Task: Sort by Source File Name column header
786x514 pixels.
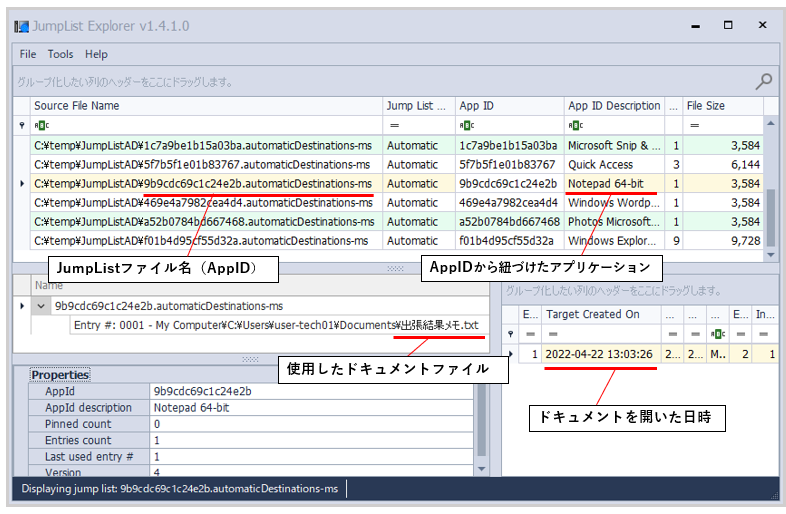Action: [206, 106]
